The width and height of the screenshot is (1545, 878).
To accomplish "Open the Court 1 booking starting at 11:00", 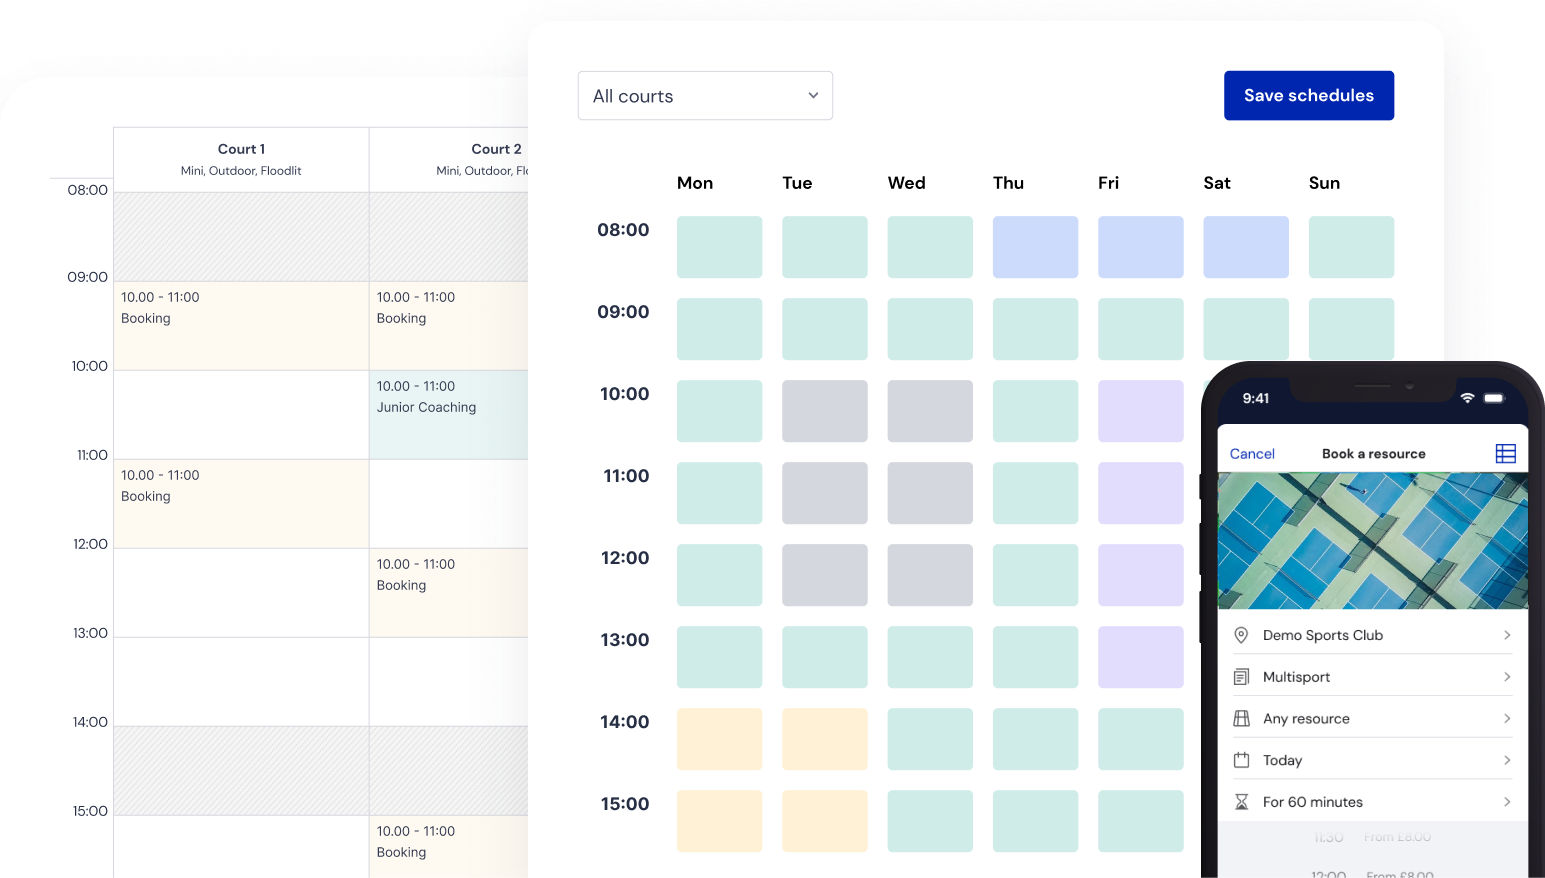I will [x=241, y=504].
